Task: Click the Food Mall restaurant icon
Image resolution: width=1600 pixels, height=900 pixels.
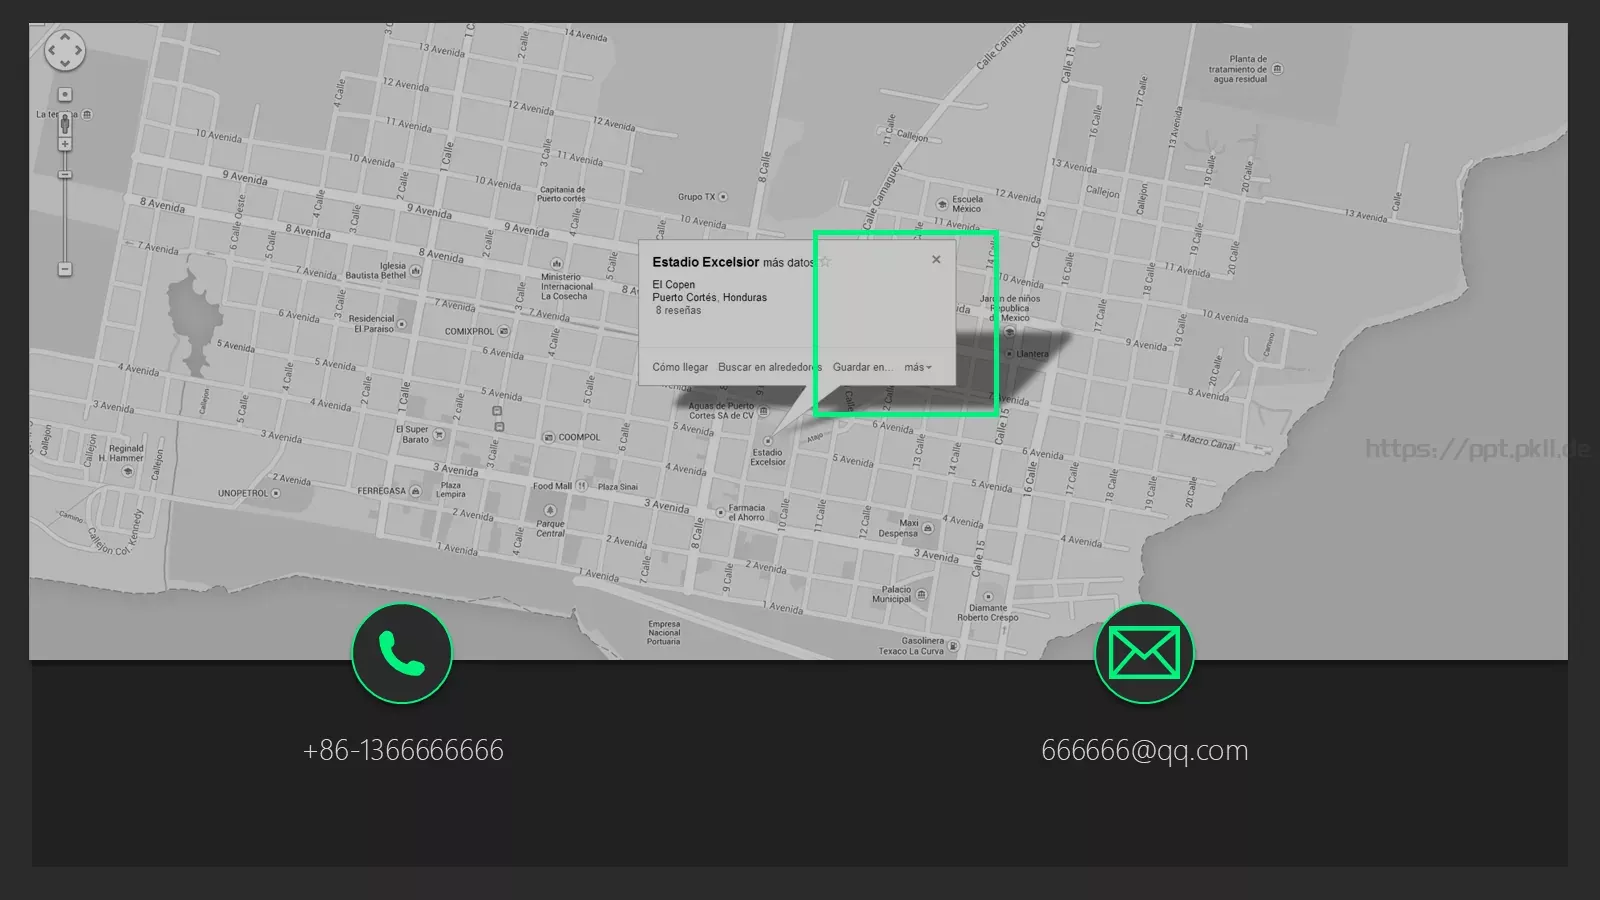Action: click(x=581, y=486)
